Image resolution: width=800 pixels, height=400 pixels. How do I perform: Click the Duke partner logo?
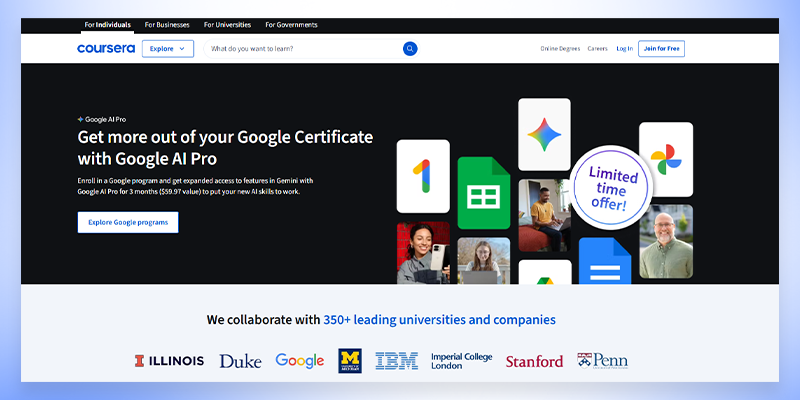(x=240, y=361)
